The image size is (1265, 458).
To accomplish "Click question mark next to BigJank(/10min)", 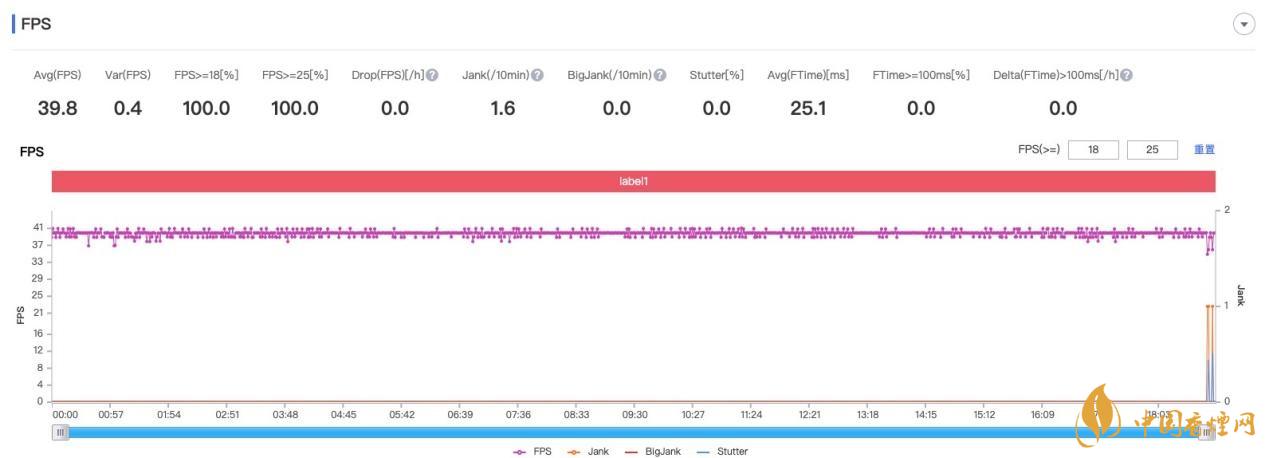I will pos(659,75).
